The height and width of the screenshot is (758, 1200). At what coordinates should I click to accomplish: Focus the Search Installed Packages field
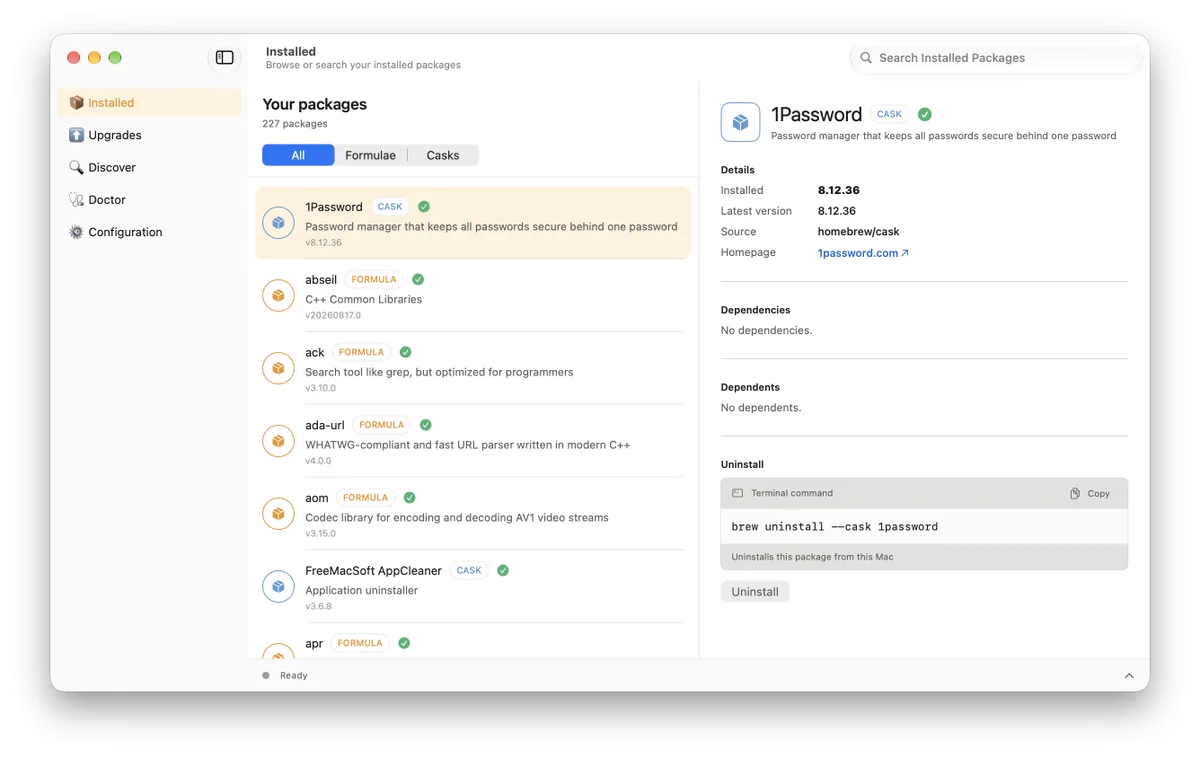click(x=996, y=58)
